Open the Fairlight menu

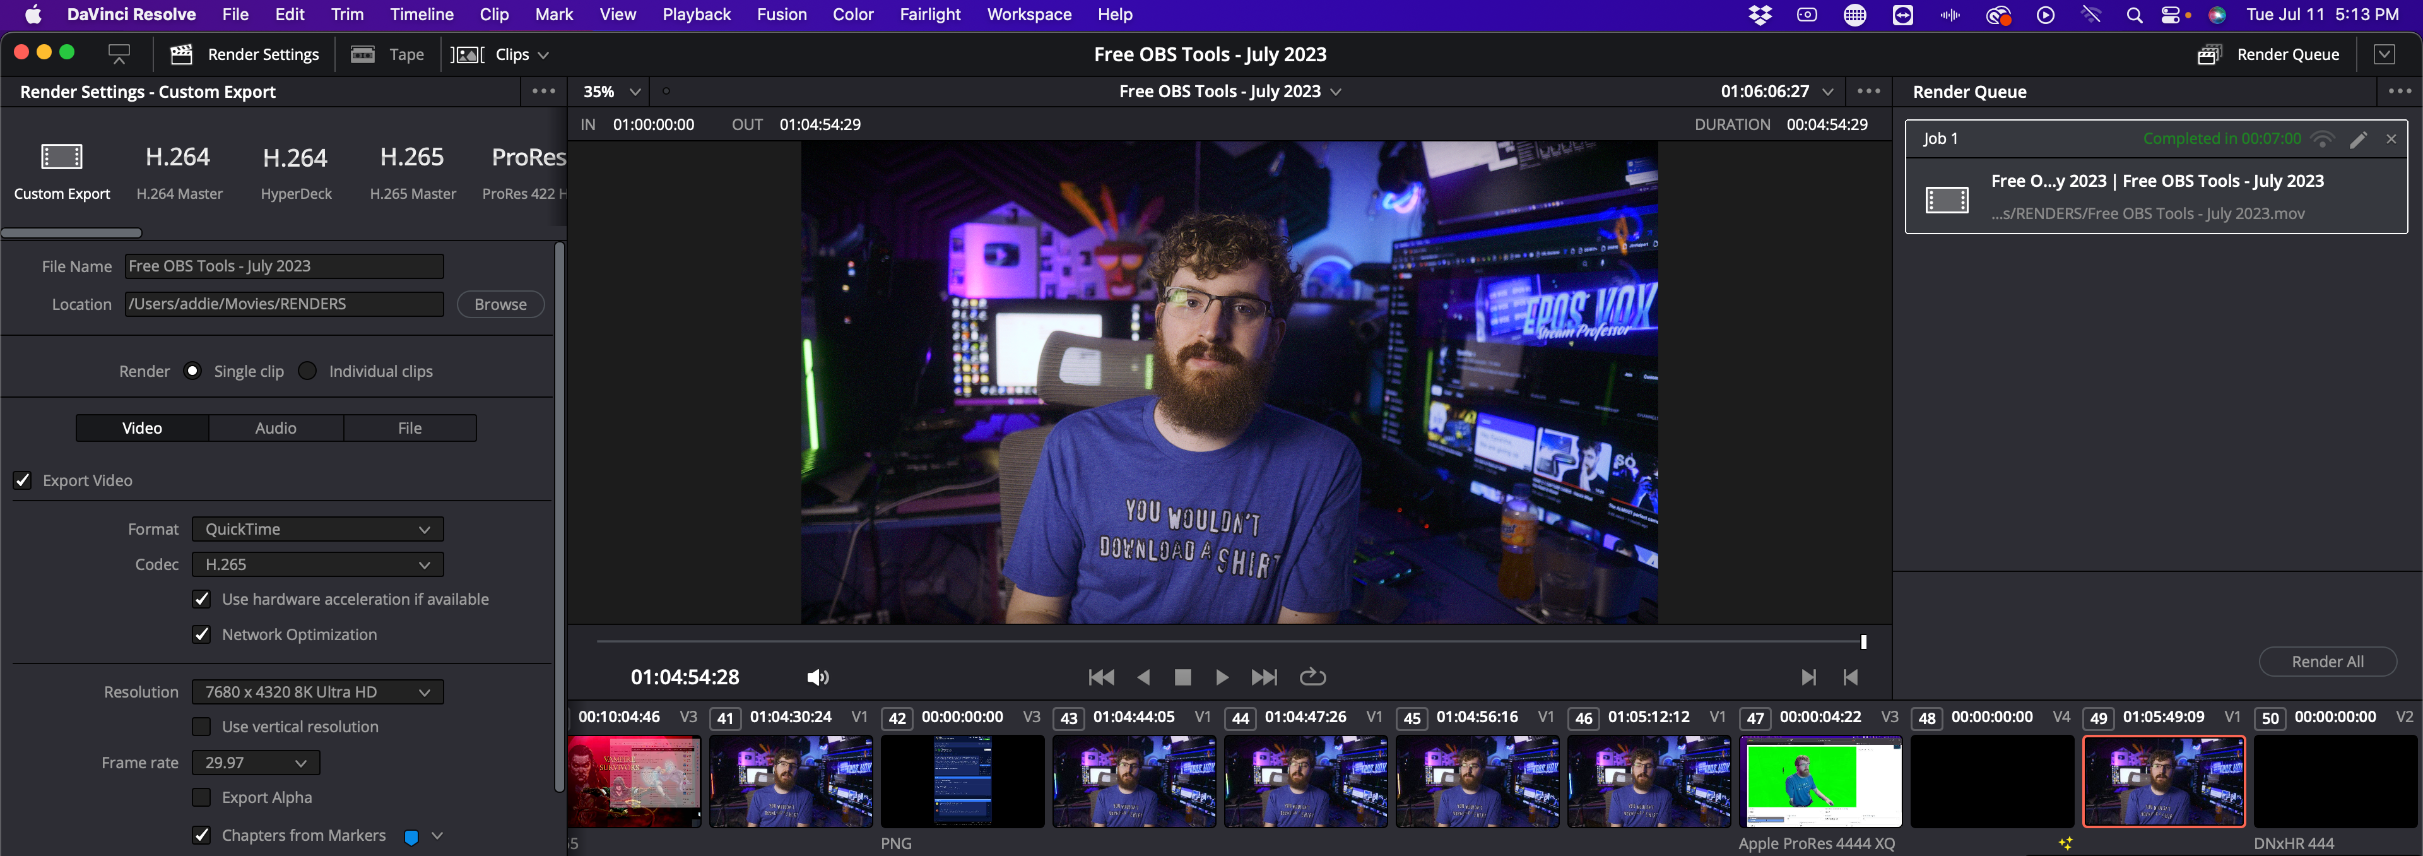tap(930, 14)
